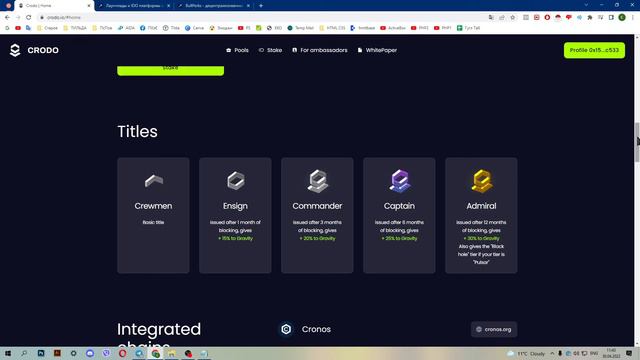This screenshot has height=360, width=640.
Task: Open the weather widget showing 11°C Cloudy
Action: tap(526, 353)
